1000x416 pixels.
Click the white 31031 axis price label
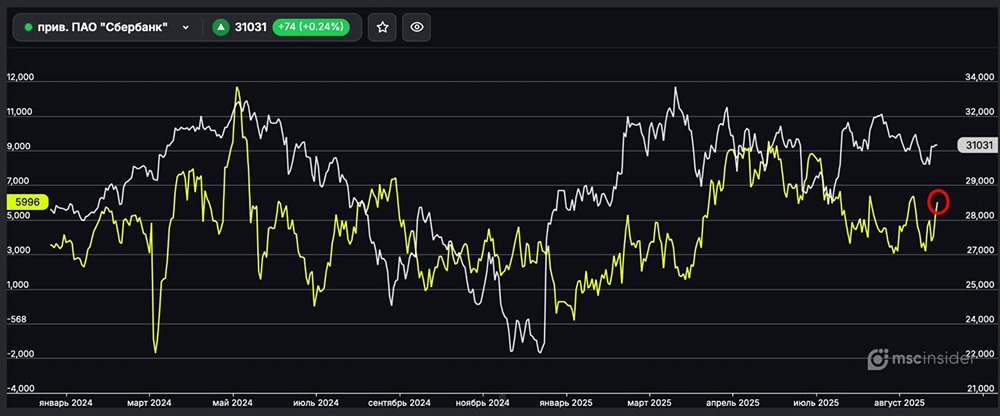975,146
